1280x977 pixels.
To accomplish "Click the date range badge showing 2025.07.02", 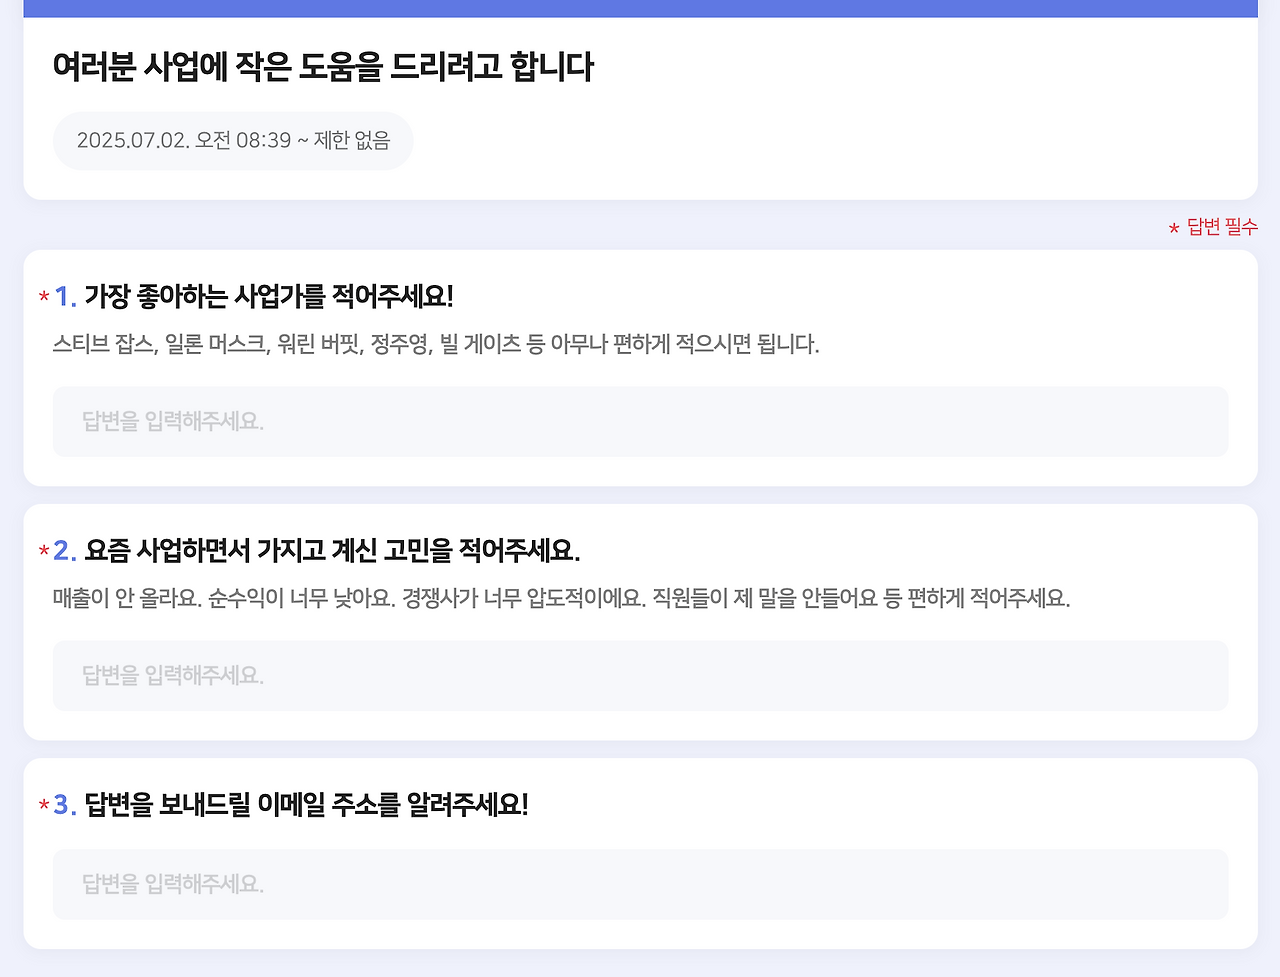I will (x=232, y=141).
